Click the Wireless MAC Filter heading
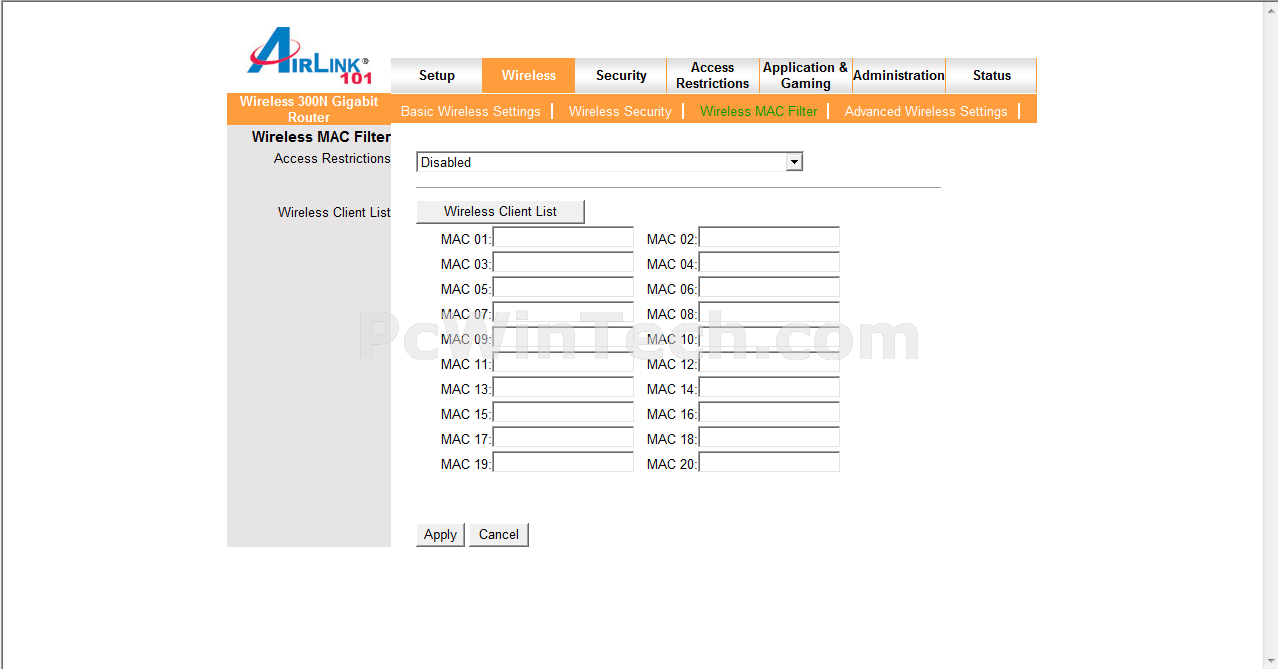The height and width of the screenshot is (669, 1278). tap(321, 137)
